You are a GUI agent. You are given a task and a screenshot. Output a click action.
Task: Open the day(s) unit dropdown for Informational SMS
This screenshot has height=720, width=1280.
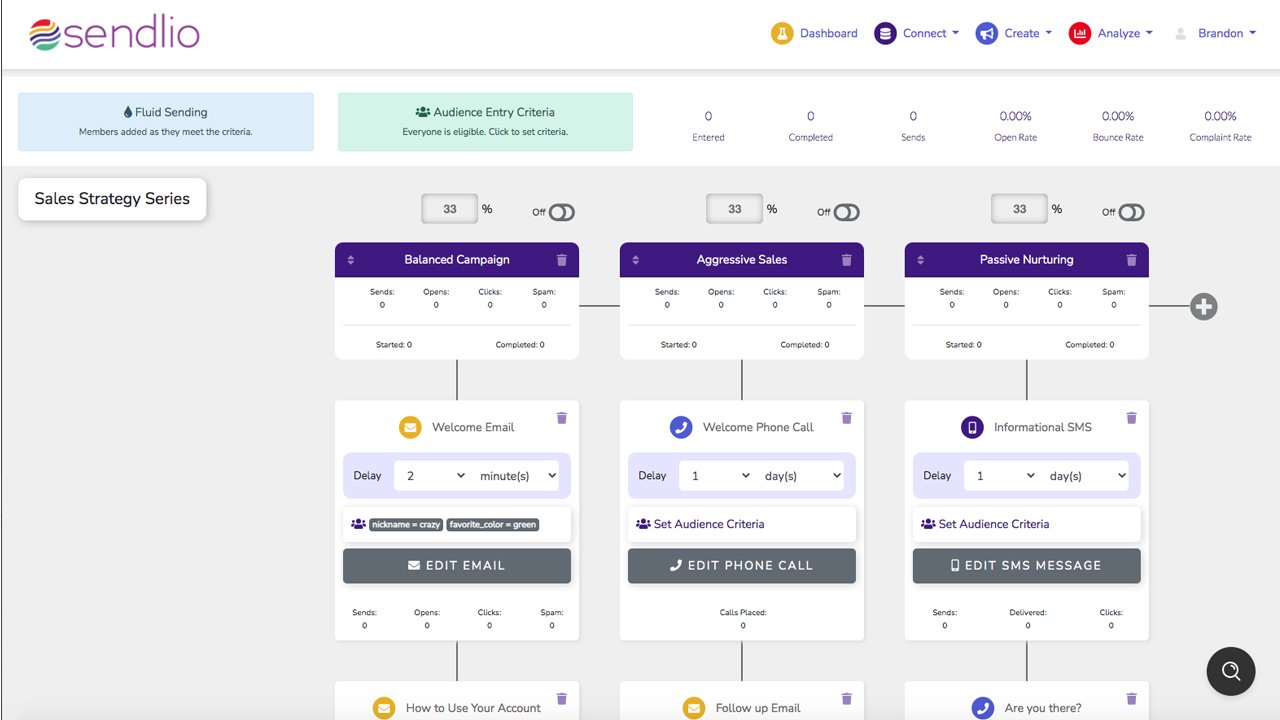point(1088,476)
